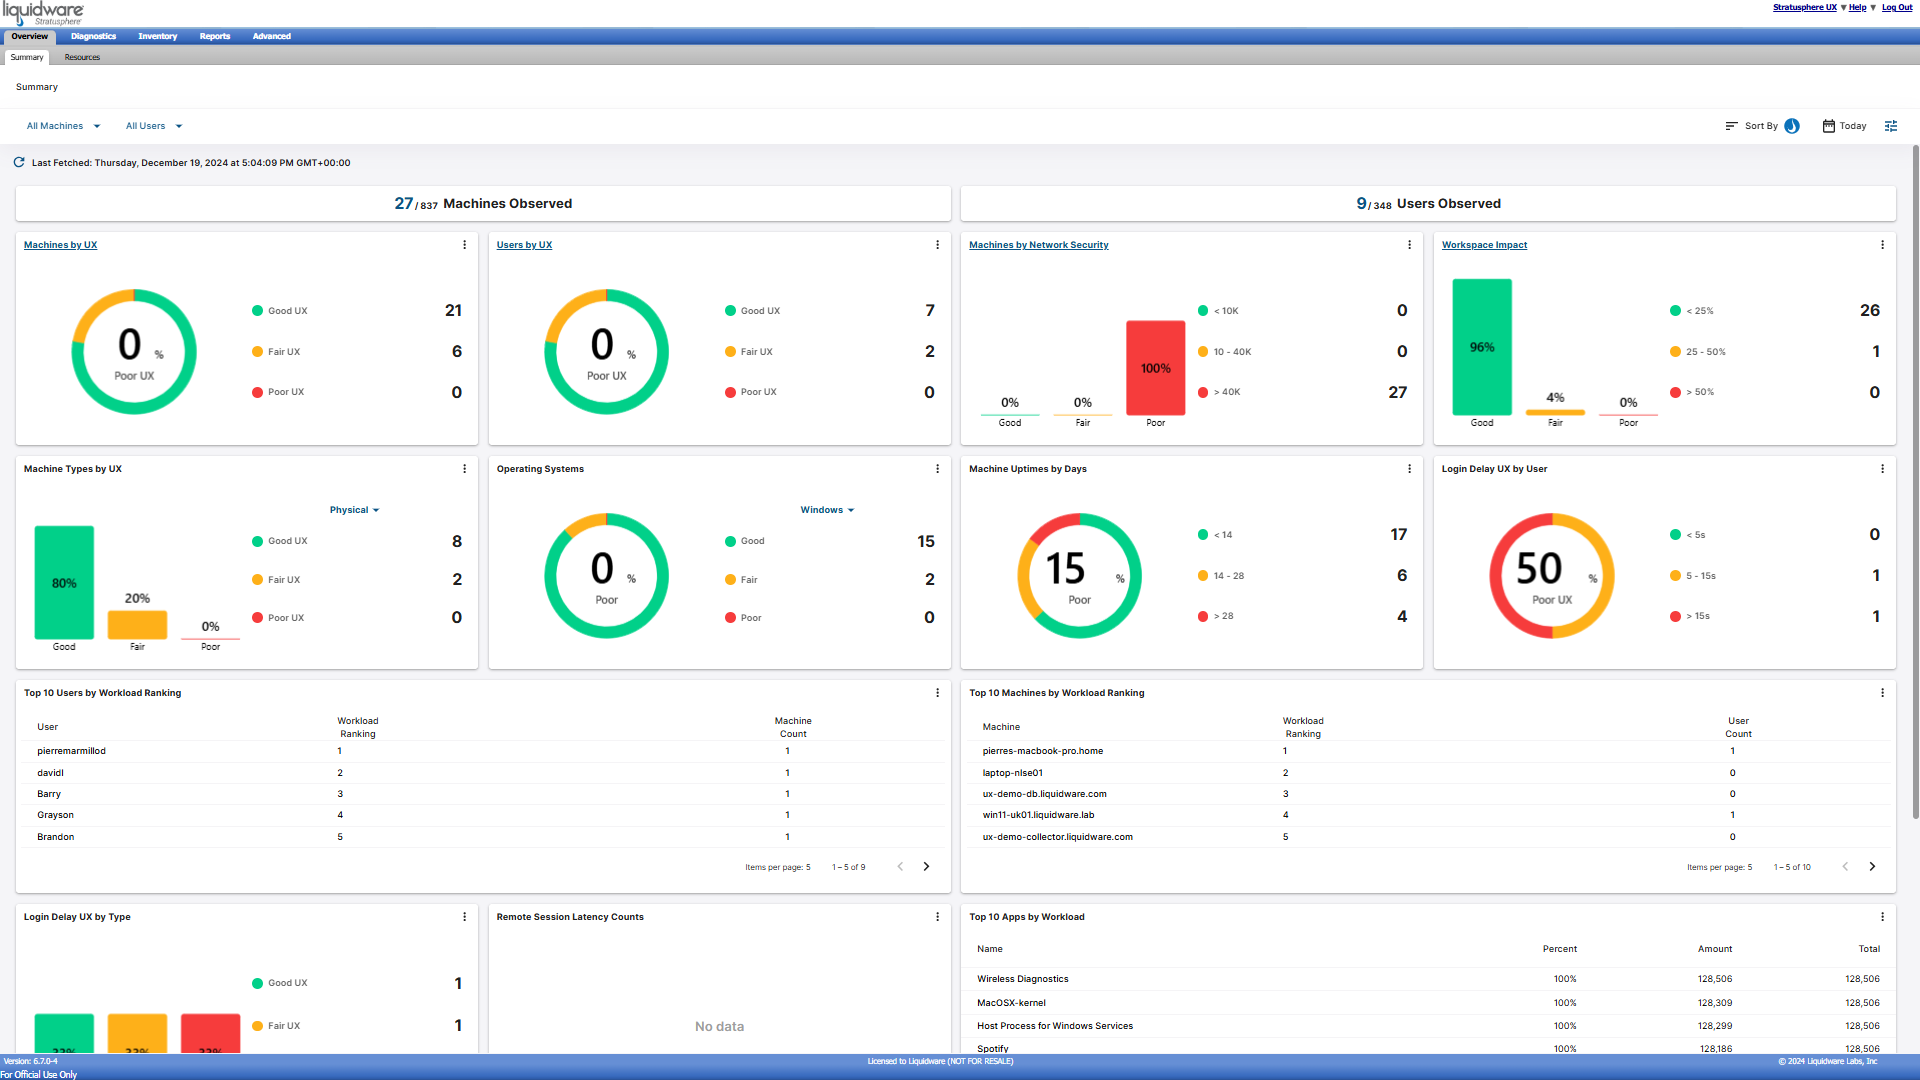Expand the All Users dropdown filter
The image size is (1920, 1080).
tap(153, 125)
